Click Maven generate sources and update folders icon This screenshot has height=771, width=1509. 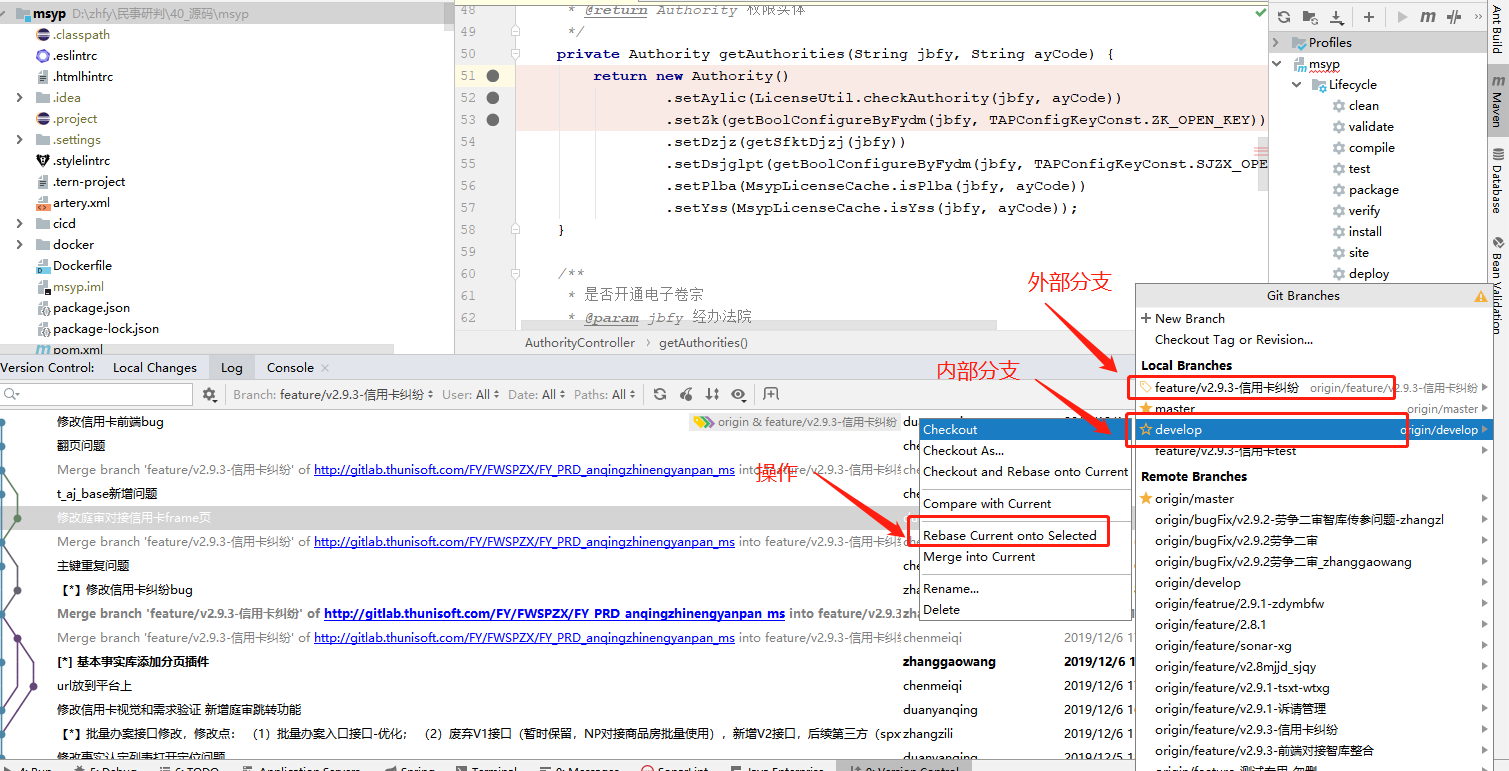(x=1310, y=17)
